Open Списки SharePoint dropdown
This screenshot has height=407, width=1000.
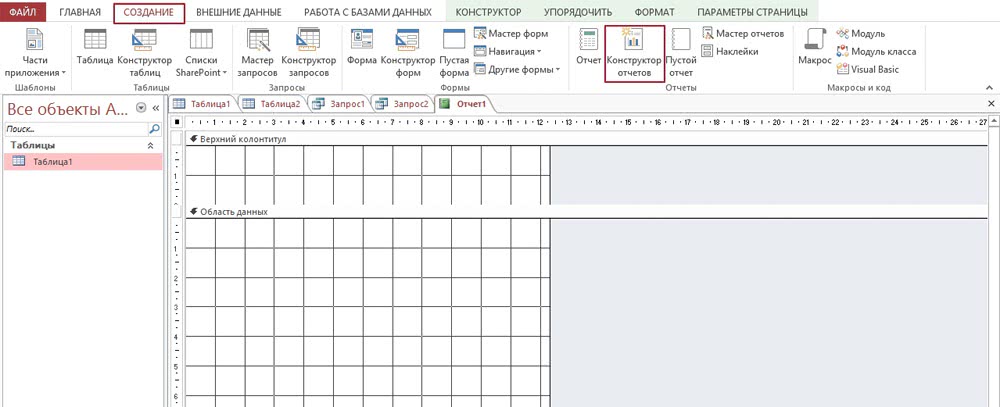200,72
